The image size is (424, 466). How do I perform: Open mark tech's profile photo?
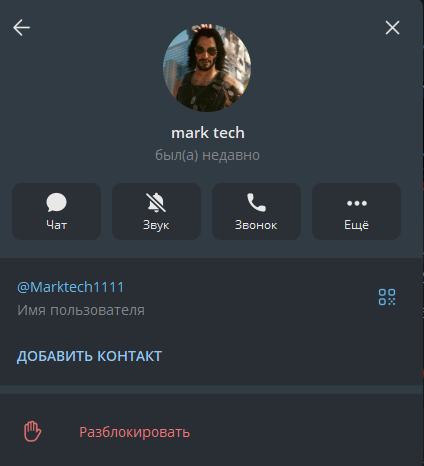pos(207,68)
